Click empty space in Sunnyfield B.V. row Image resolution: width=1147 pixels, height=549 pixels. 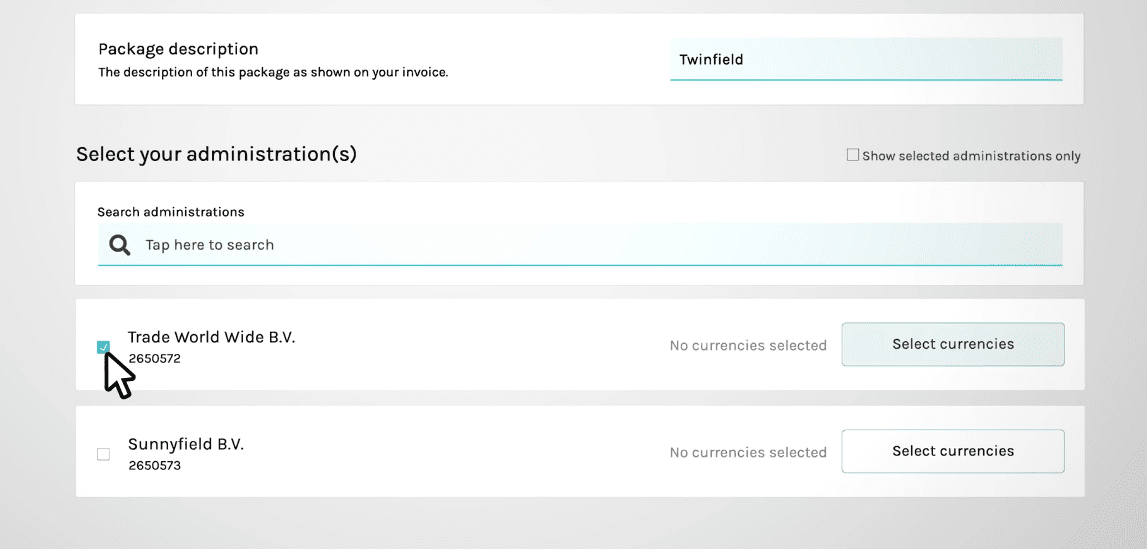[454, 452]
